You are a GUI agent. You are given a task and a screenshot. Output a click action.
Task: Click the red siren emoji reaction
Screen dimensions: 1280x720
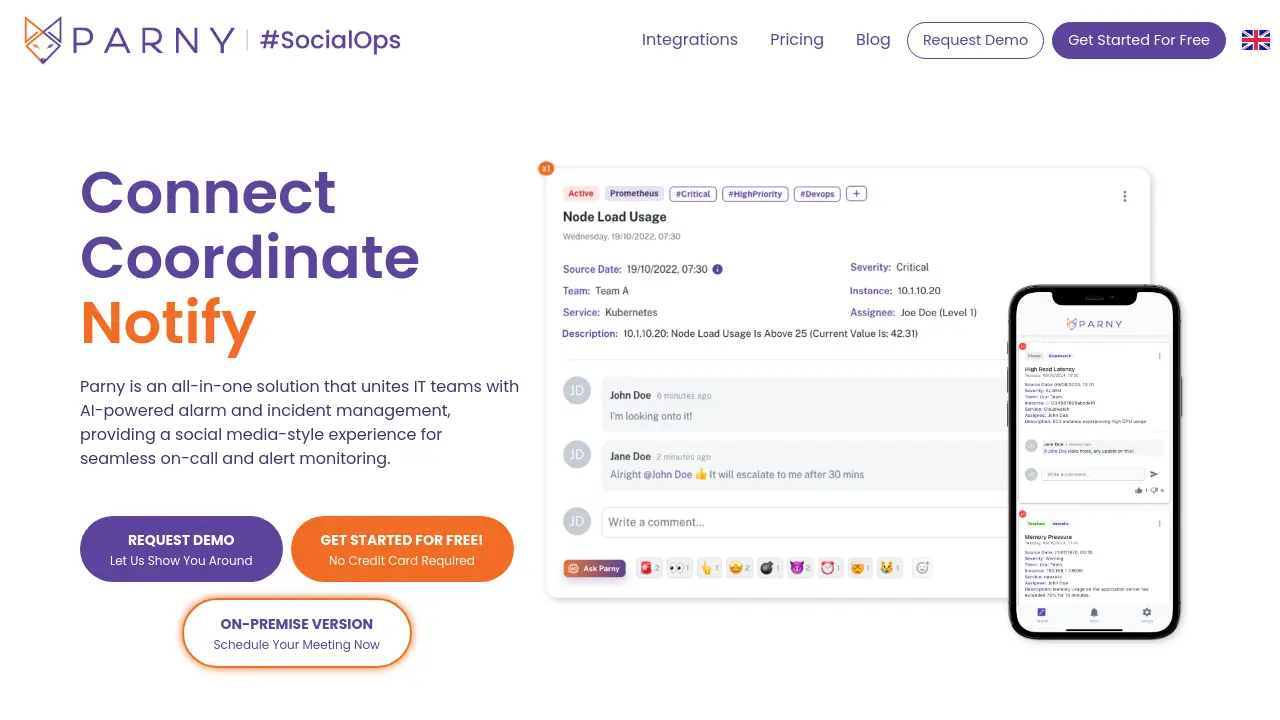pos(649,568)
